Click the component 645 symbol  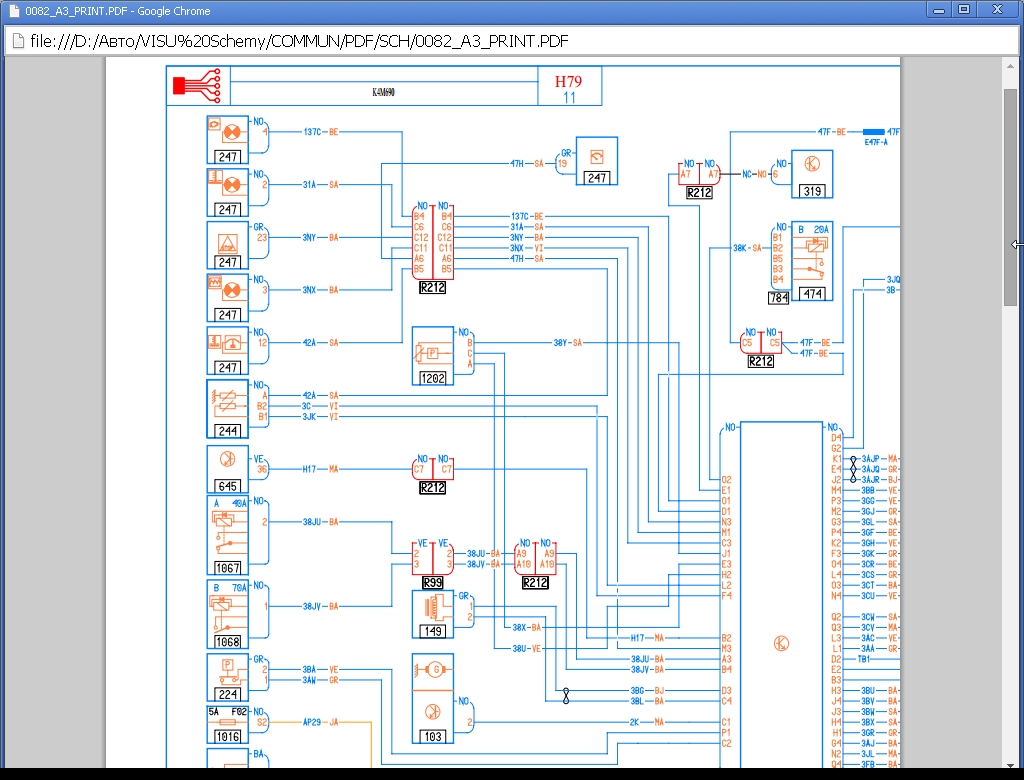click(x=227, y=469)
